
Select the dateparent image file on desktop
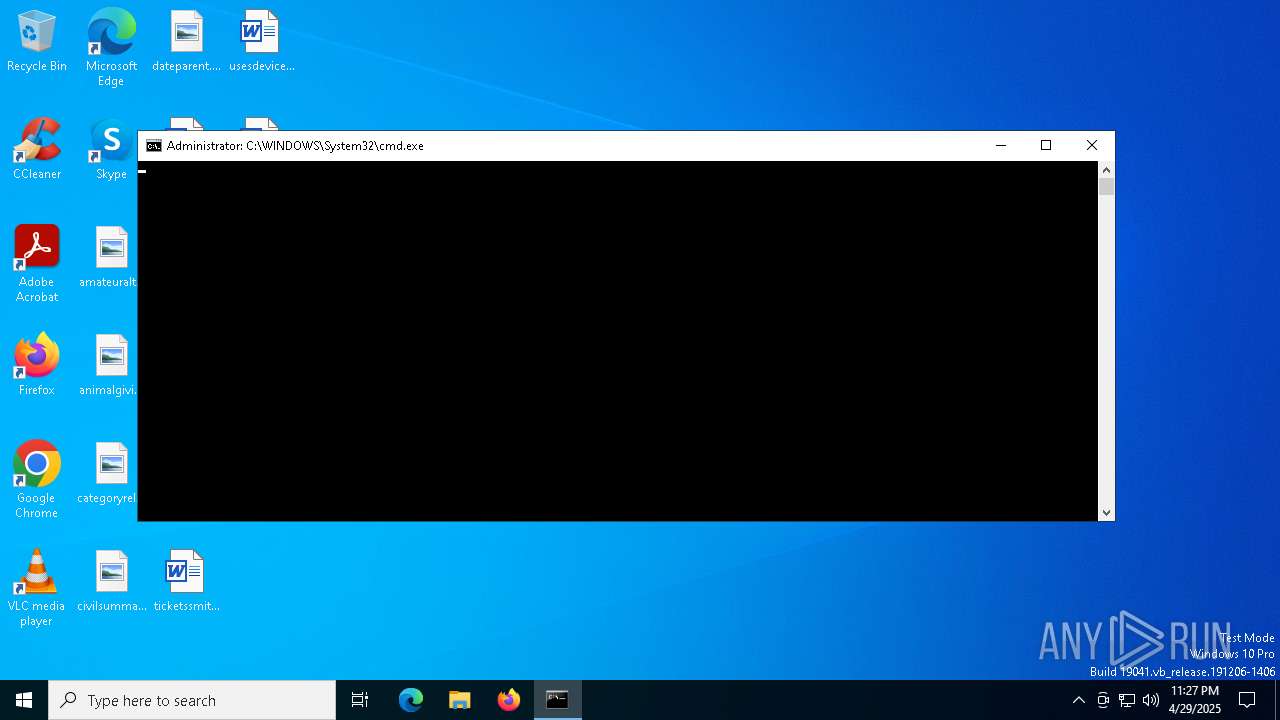click(x=186, y=42)
